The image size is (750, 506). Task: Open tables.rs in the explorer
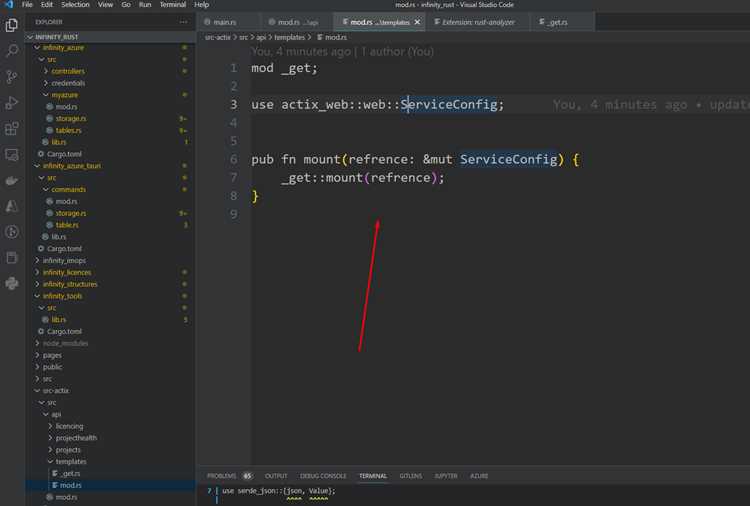click(x=68, y=130)
